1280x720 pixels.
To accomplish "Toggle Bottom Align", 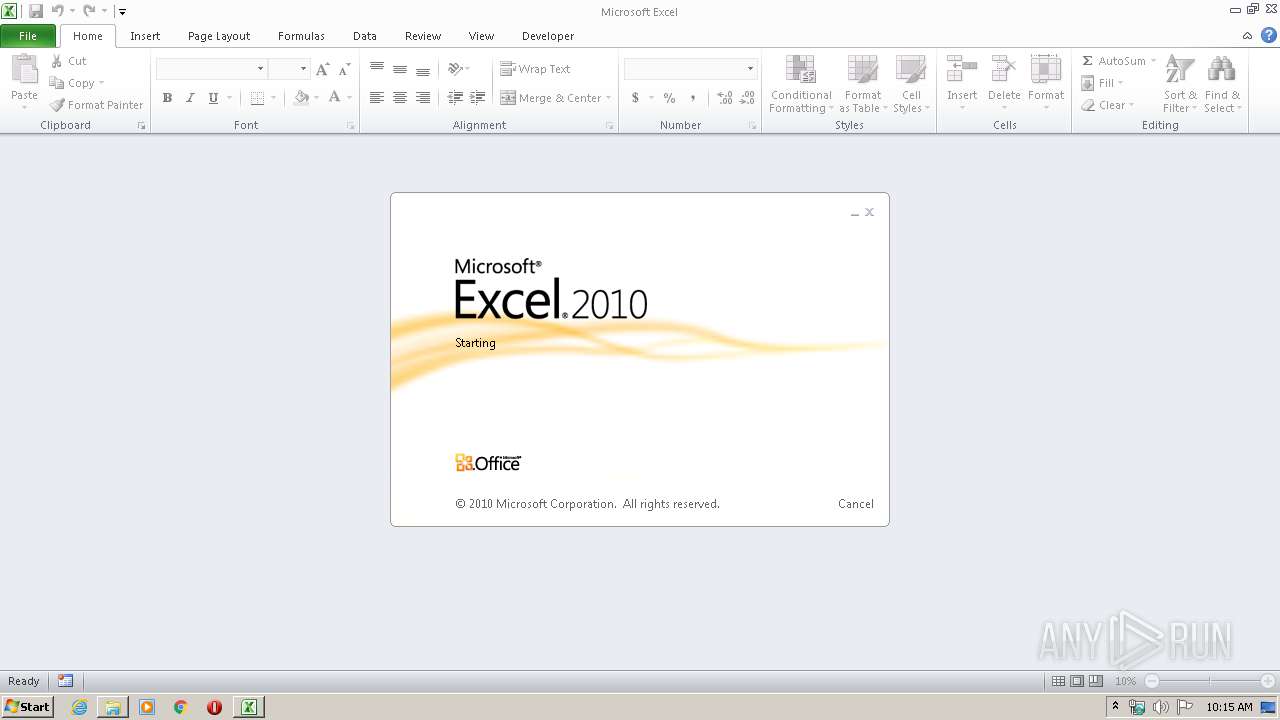I will point(423,69).
